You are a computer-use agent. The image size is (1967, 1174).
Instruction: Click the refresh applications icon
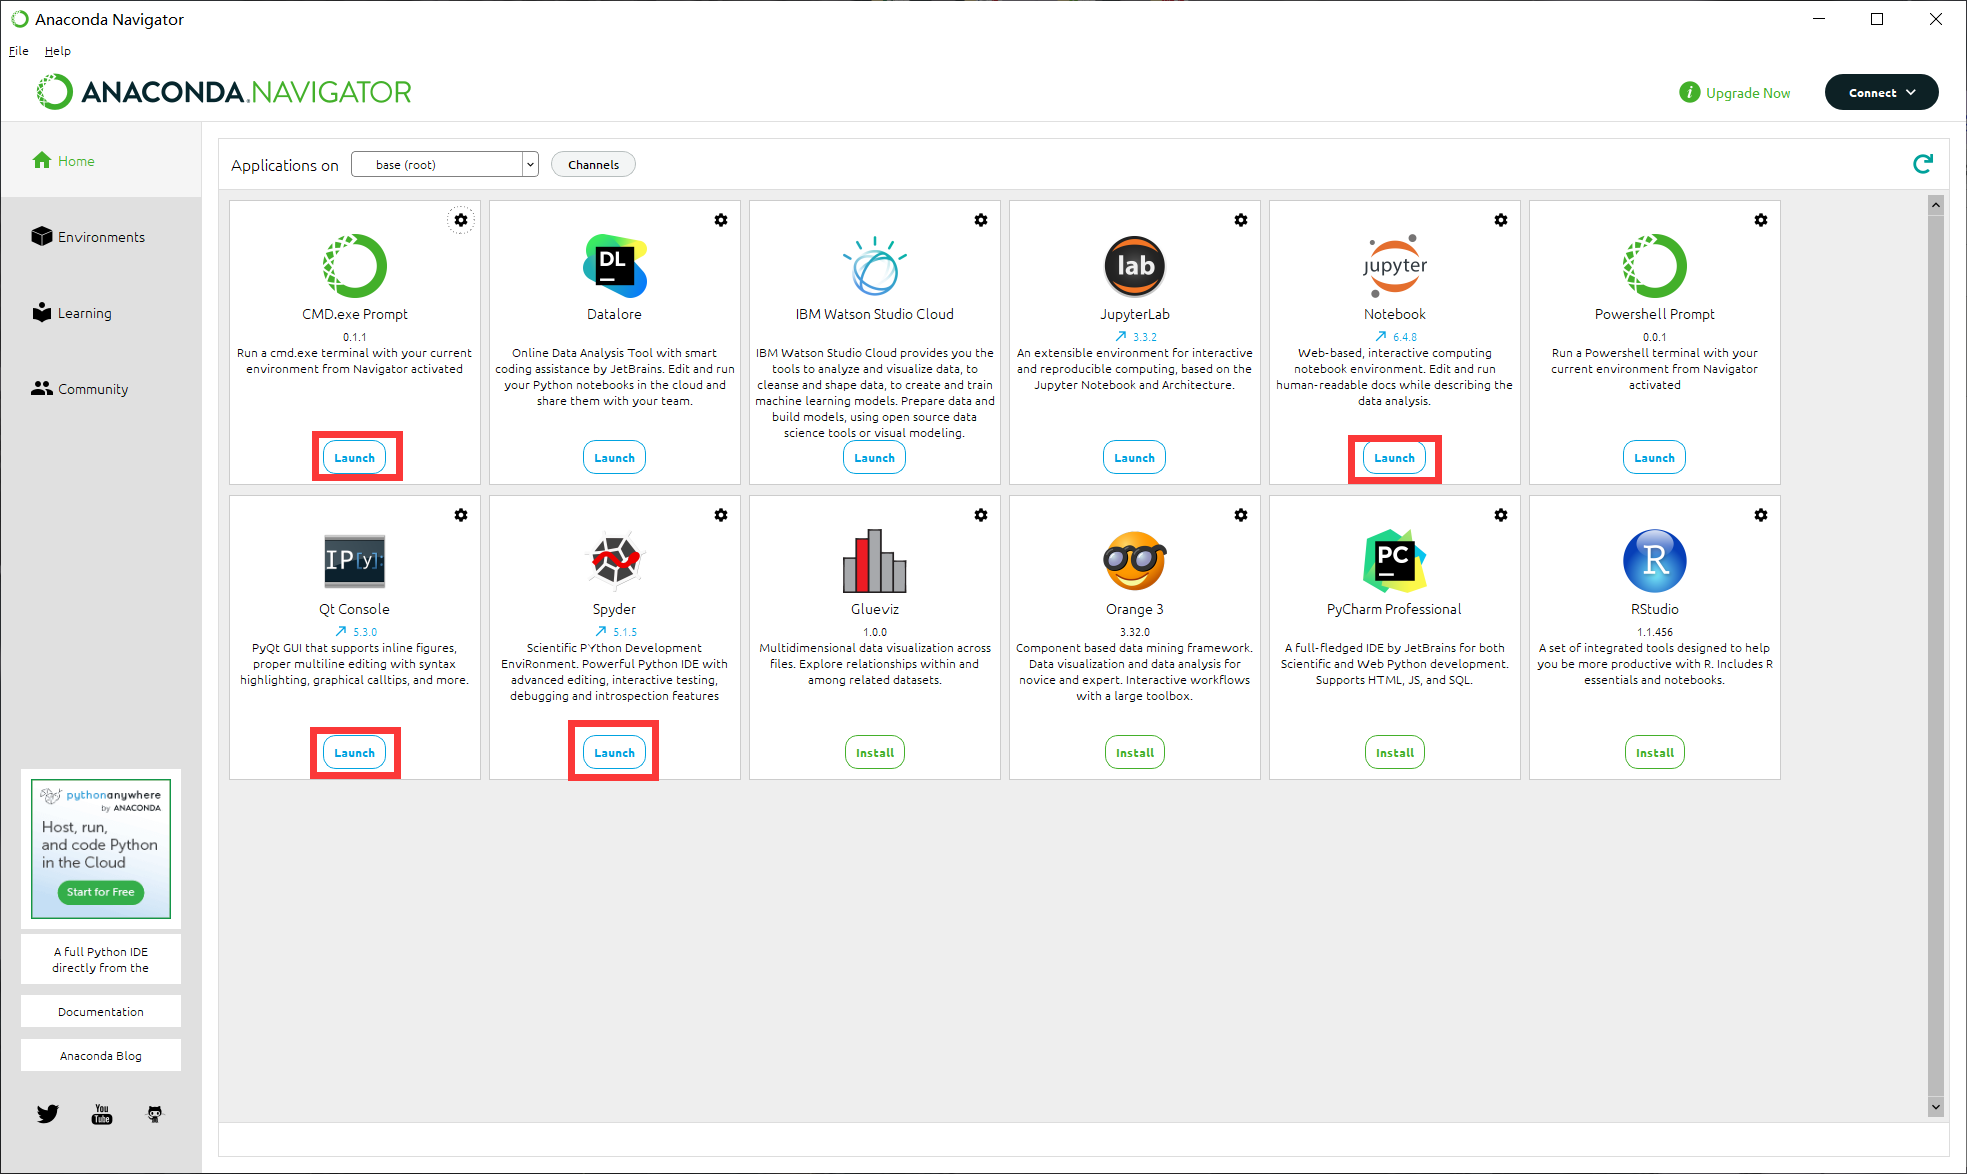(1922, 164)
